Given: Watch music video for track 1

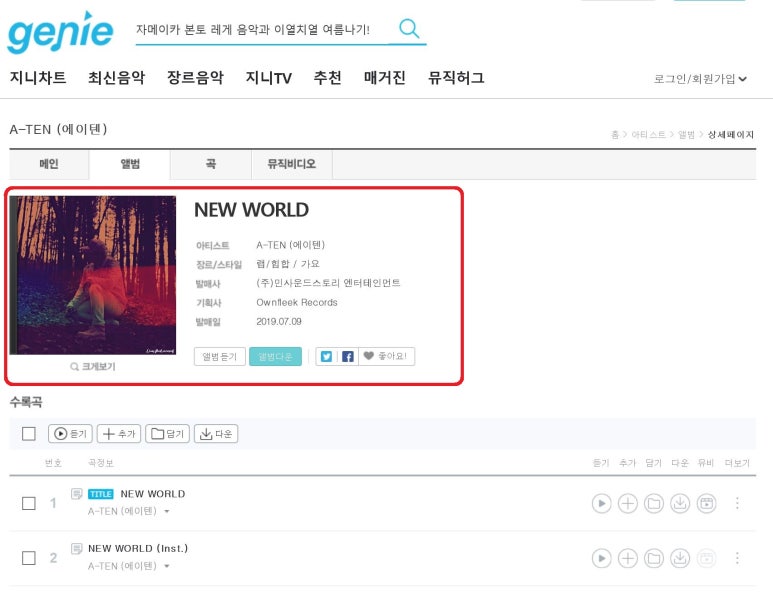Looking at the screenshot, I should [706, 503].
